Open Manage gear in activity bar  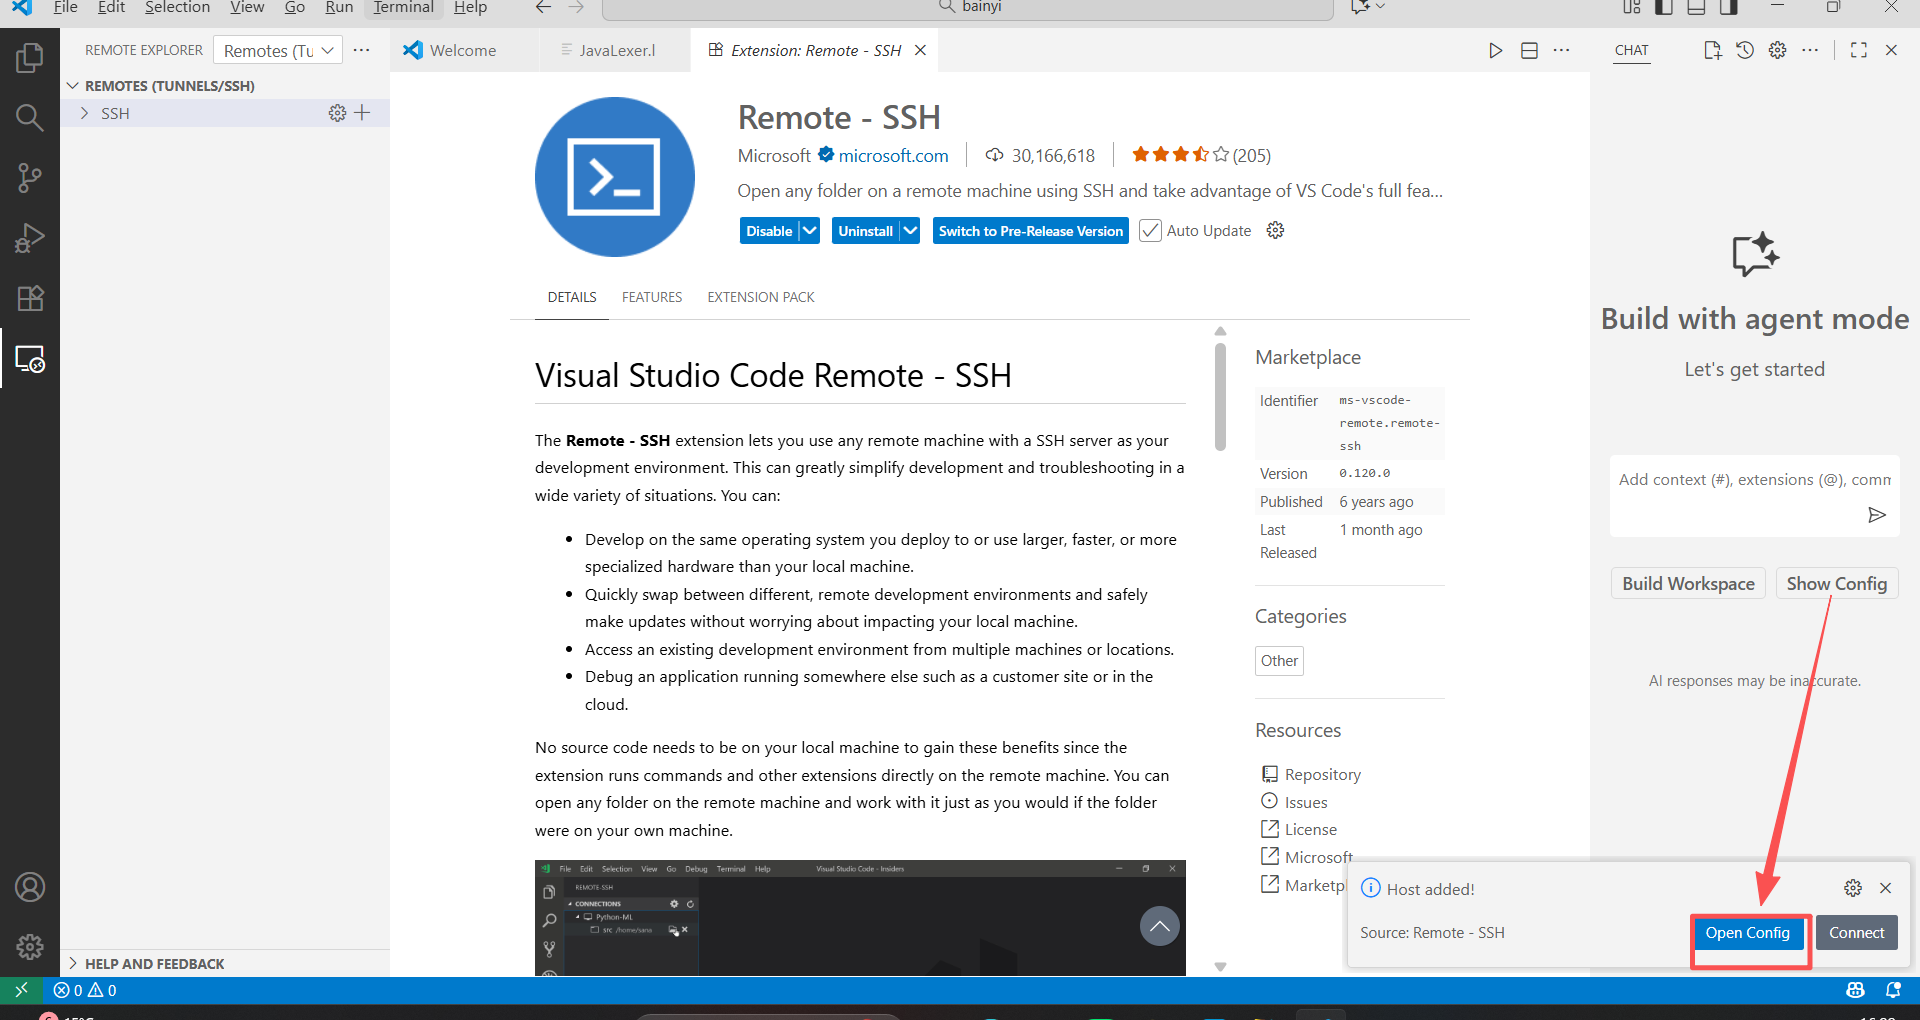click(30, 946)
